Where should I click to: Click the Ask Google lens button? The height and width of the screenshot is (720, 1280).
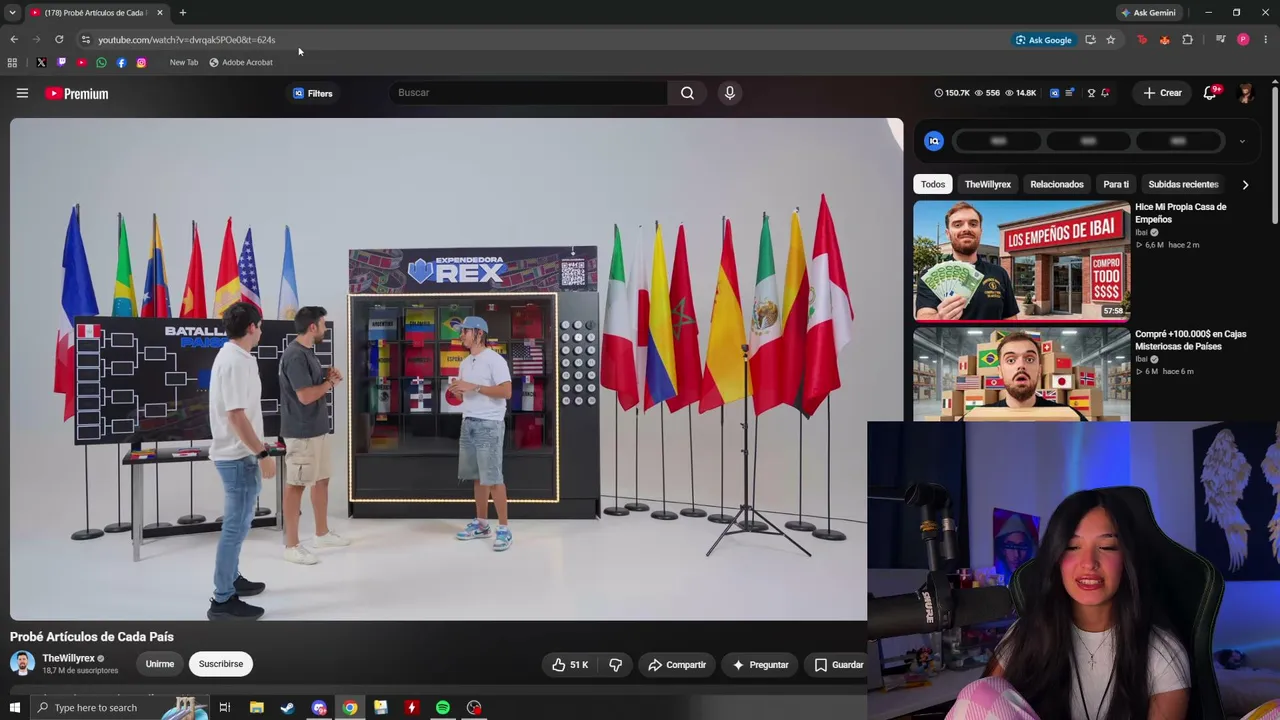(x=1044, y=40)
